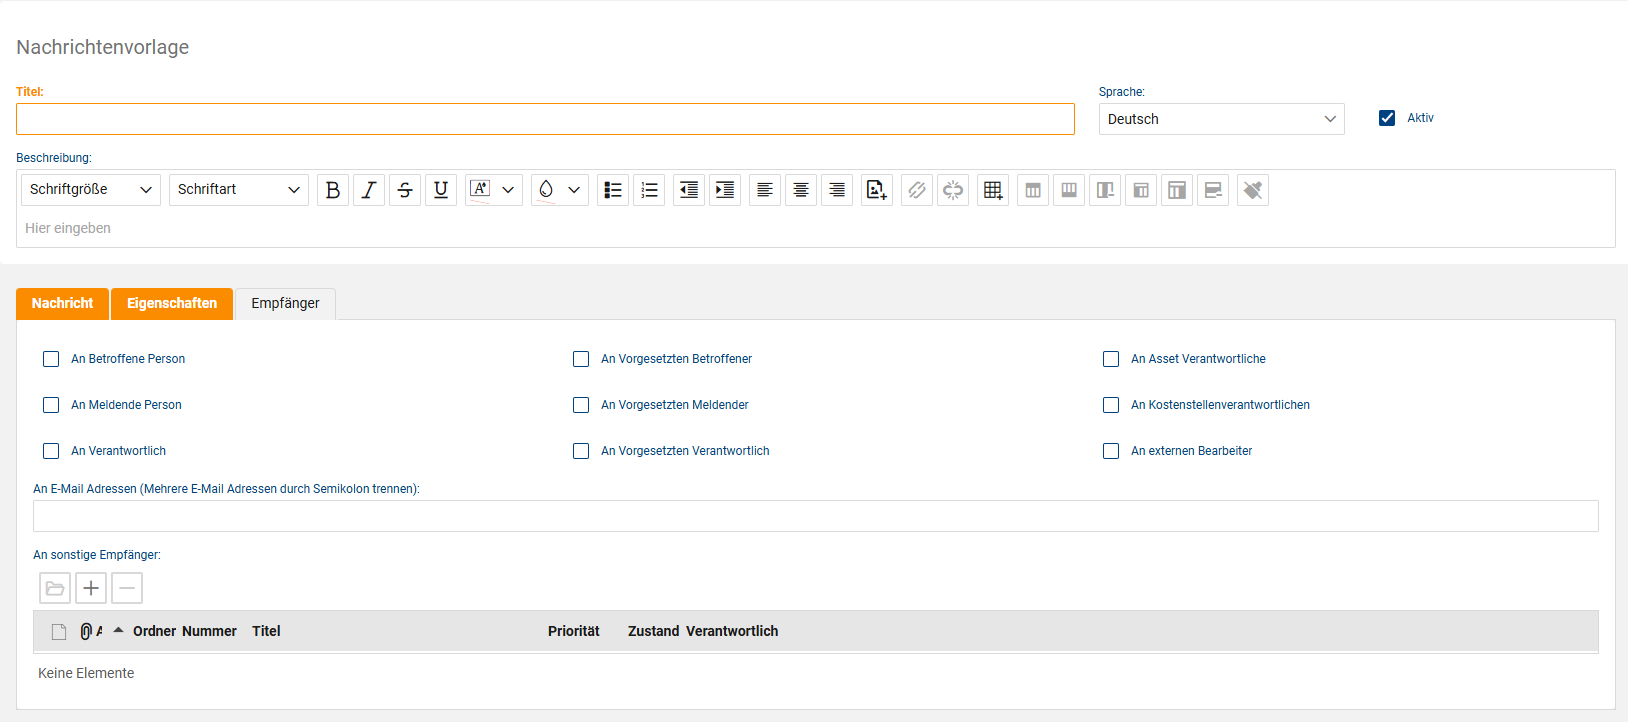This screenshot has height=722, width=1628.
Task: Open the font color dropdown arrow
Action: coord(508,190)
